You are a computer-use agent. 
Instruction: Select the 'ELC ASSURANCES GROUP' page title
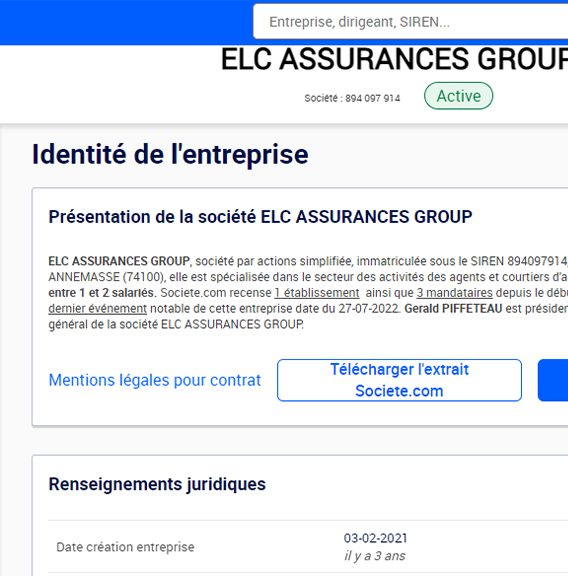tap(394, 59)
